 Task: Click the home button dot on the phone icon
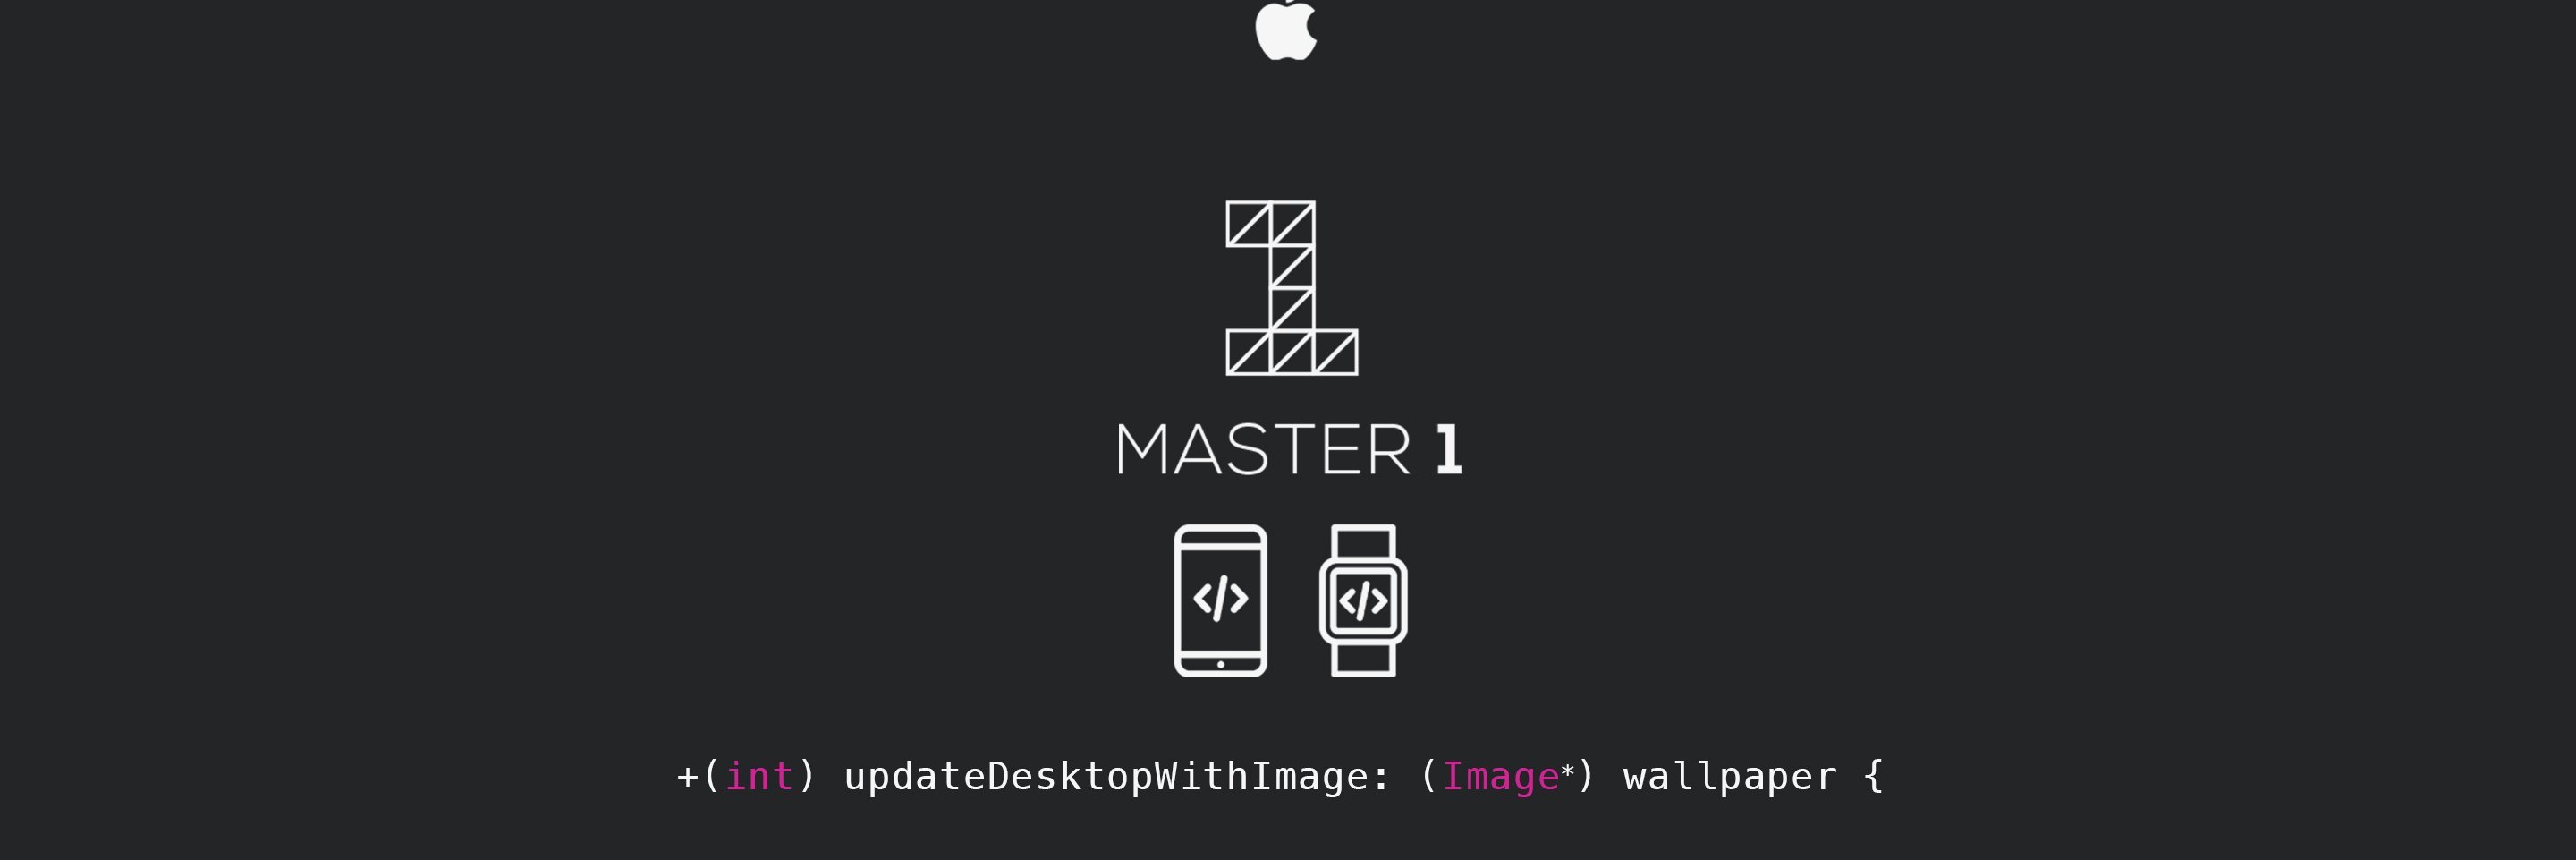[1220, 664]
